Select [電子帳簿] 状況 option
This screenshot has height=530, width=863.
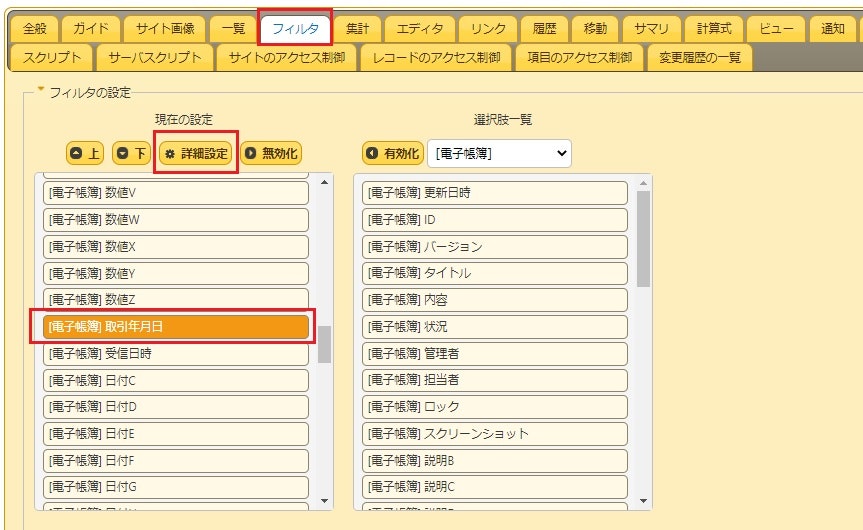click(x=495, y=326)
